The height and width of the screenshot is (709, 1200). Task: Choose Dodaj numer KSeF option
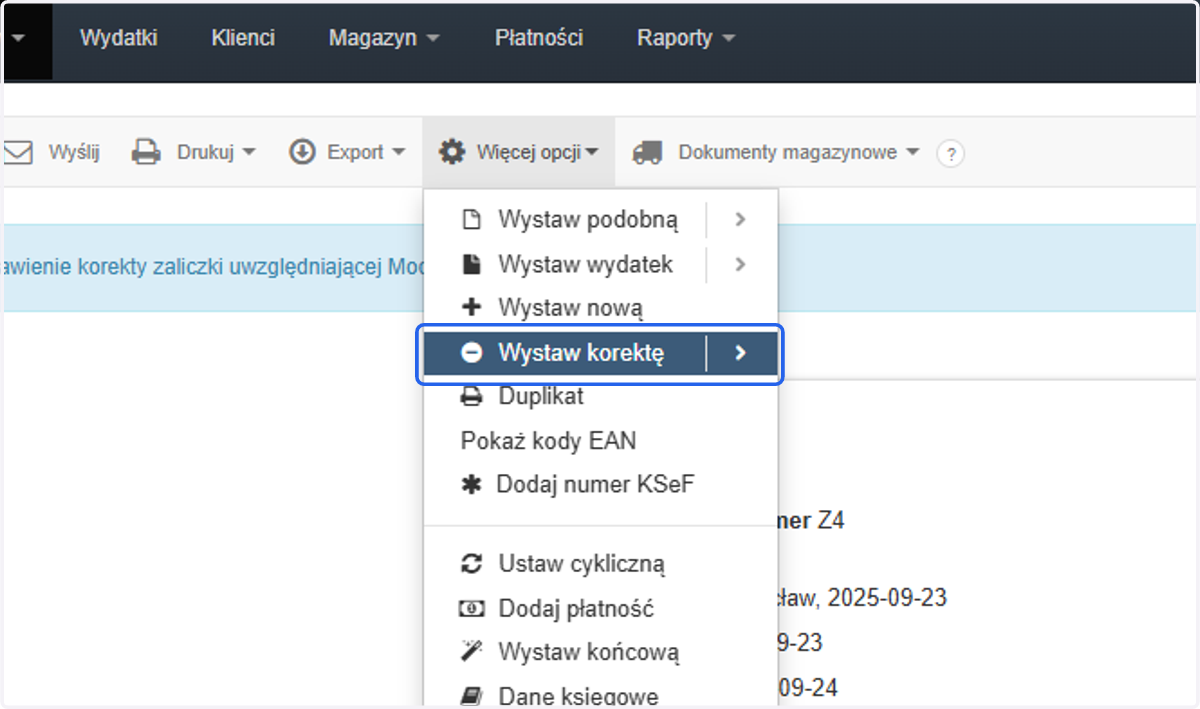pos(595,485)
